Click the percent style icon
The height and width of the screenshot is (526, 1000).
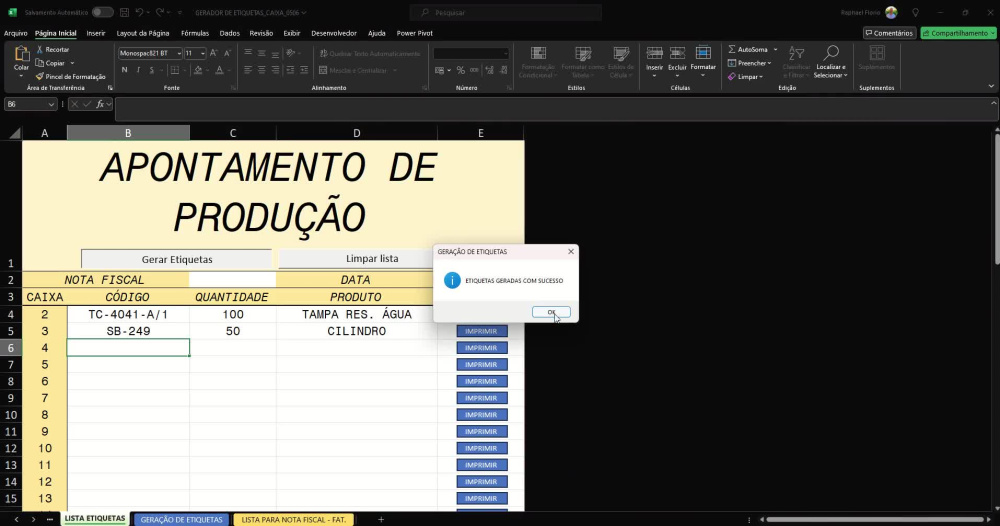460,70
